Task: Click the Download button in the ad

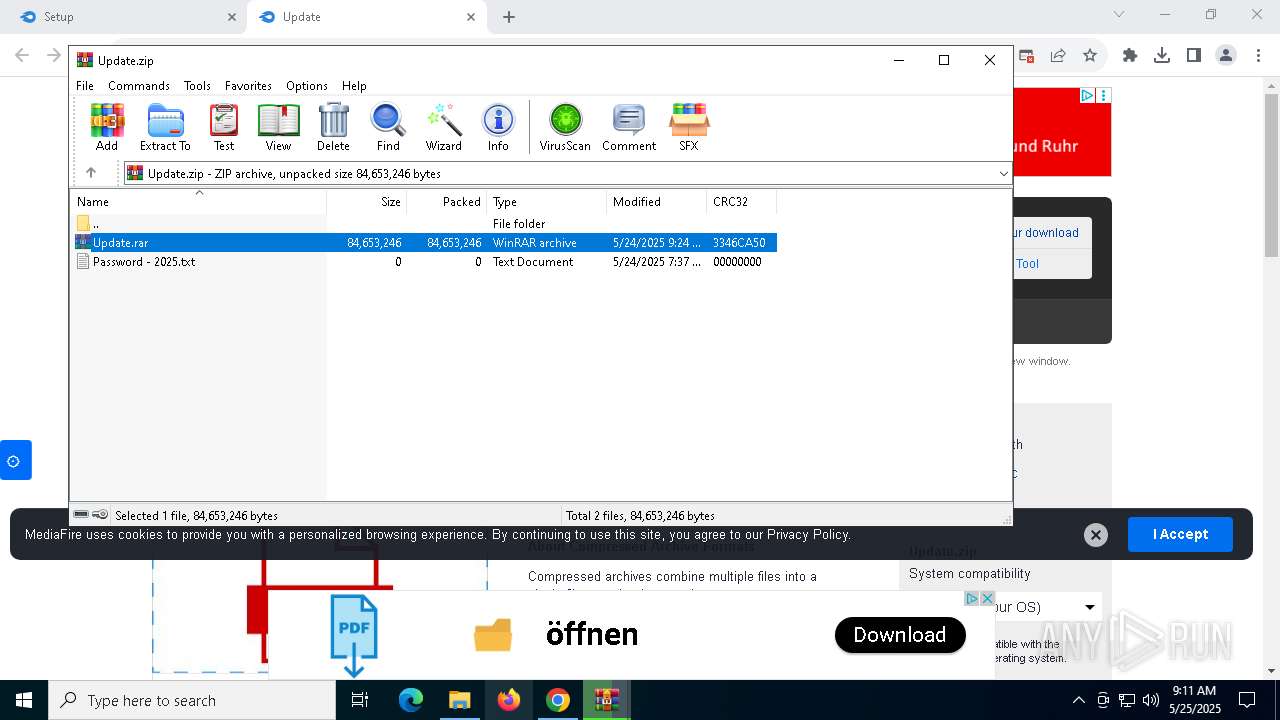Action: [x=900, y=635]
